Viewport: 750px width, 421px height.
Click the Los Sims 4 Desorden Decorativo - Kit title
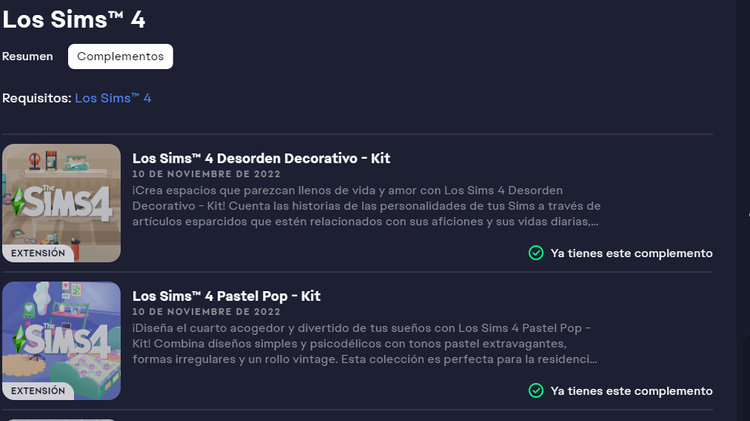[261, 158]
